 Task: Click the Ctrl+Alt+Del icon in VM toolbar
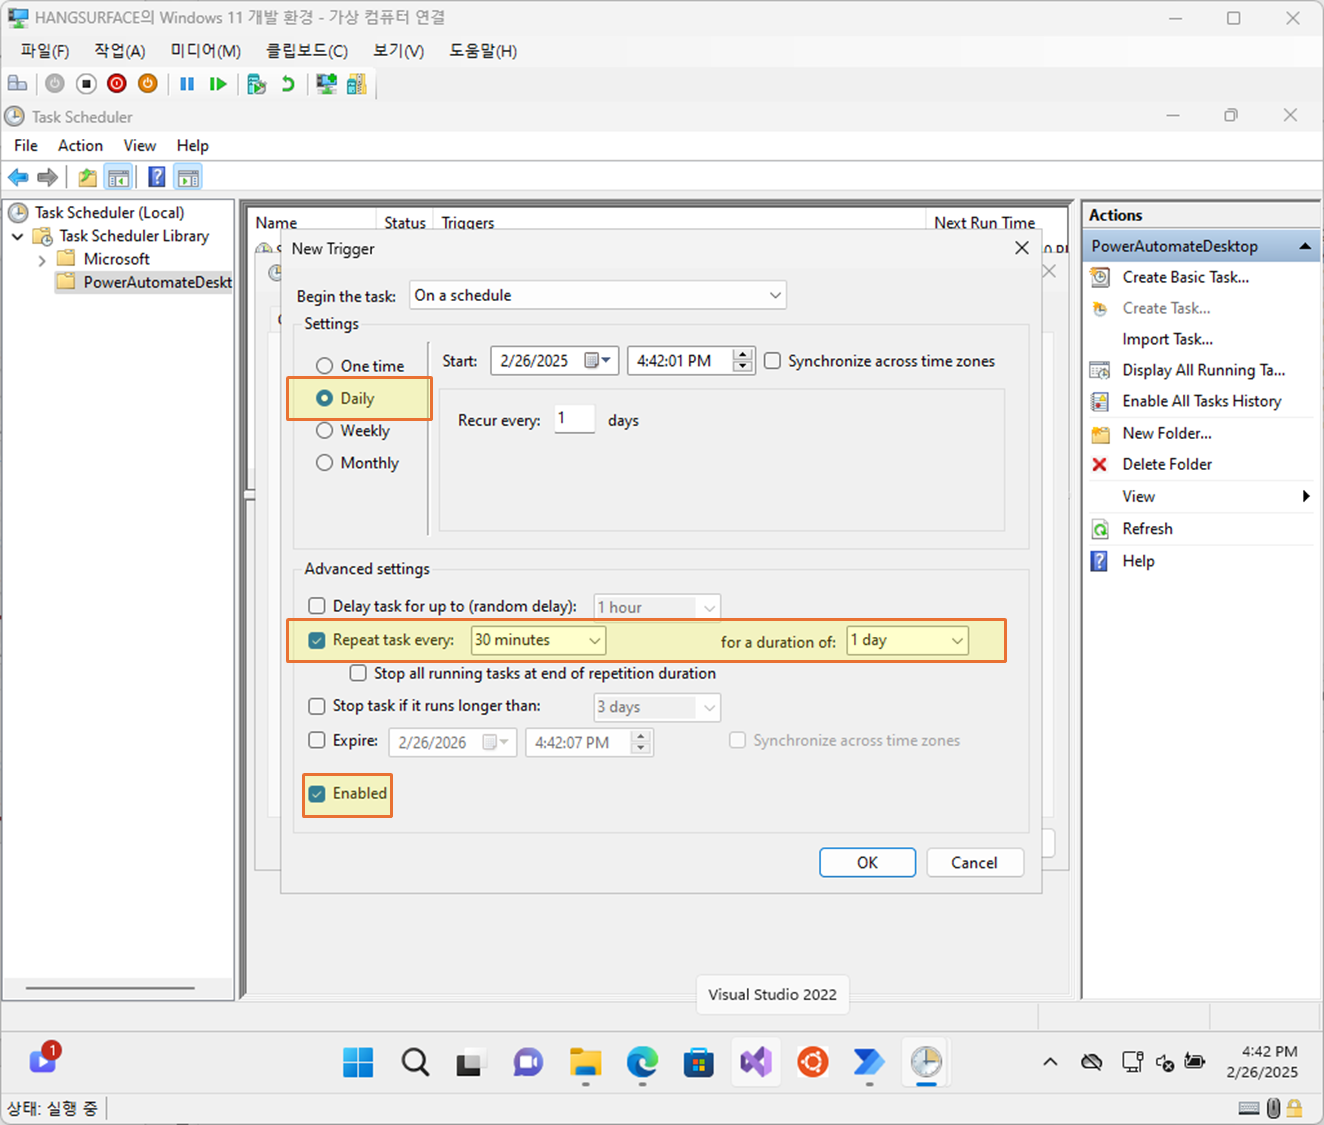17,84
